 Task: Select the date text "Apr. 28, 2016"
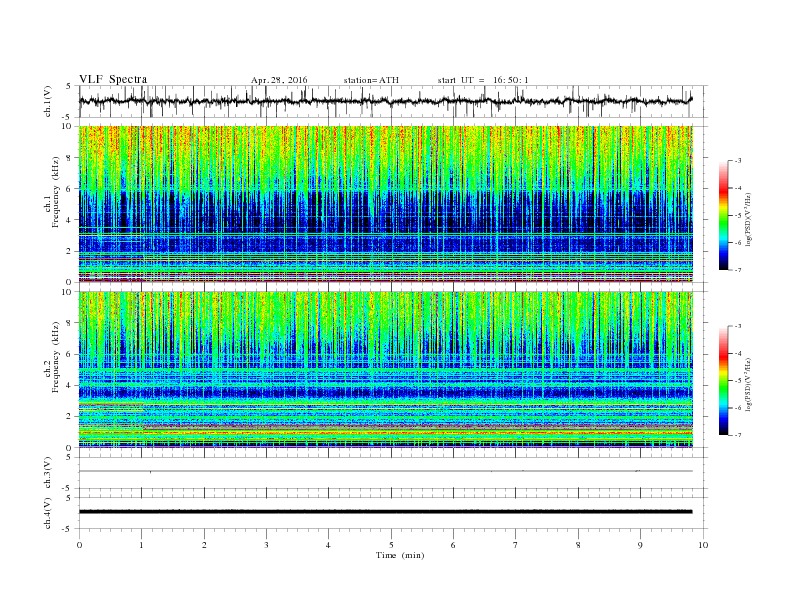279,80
